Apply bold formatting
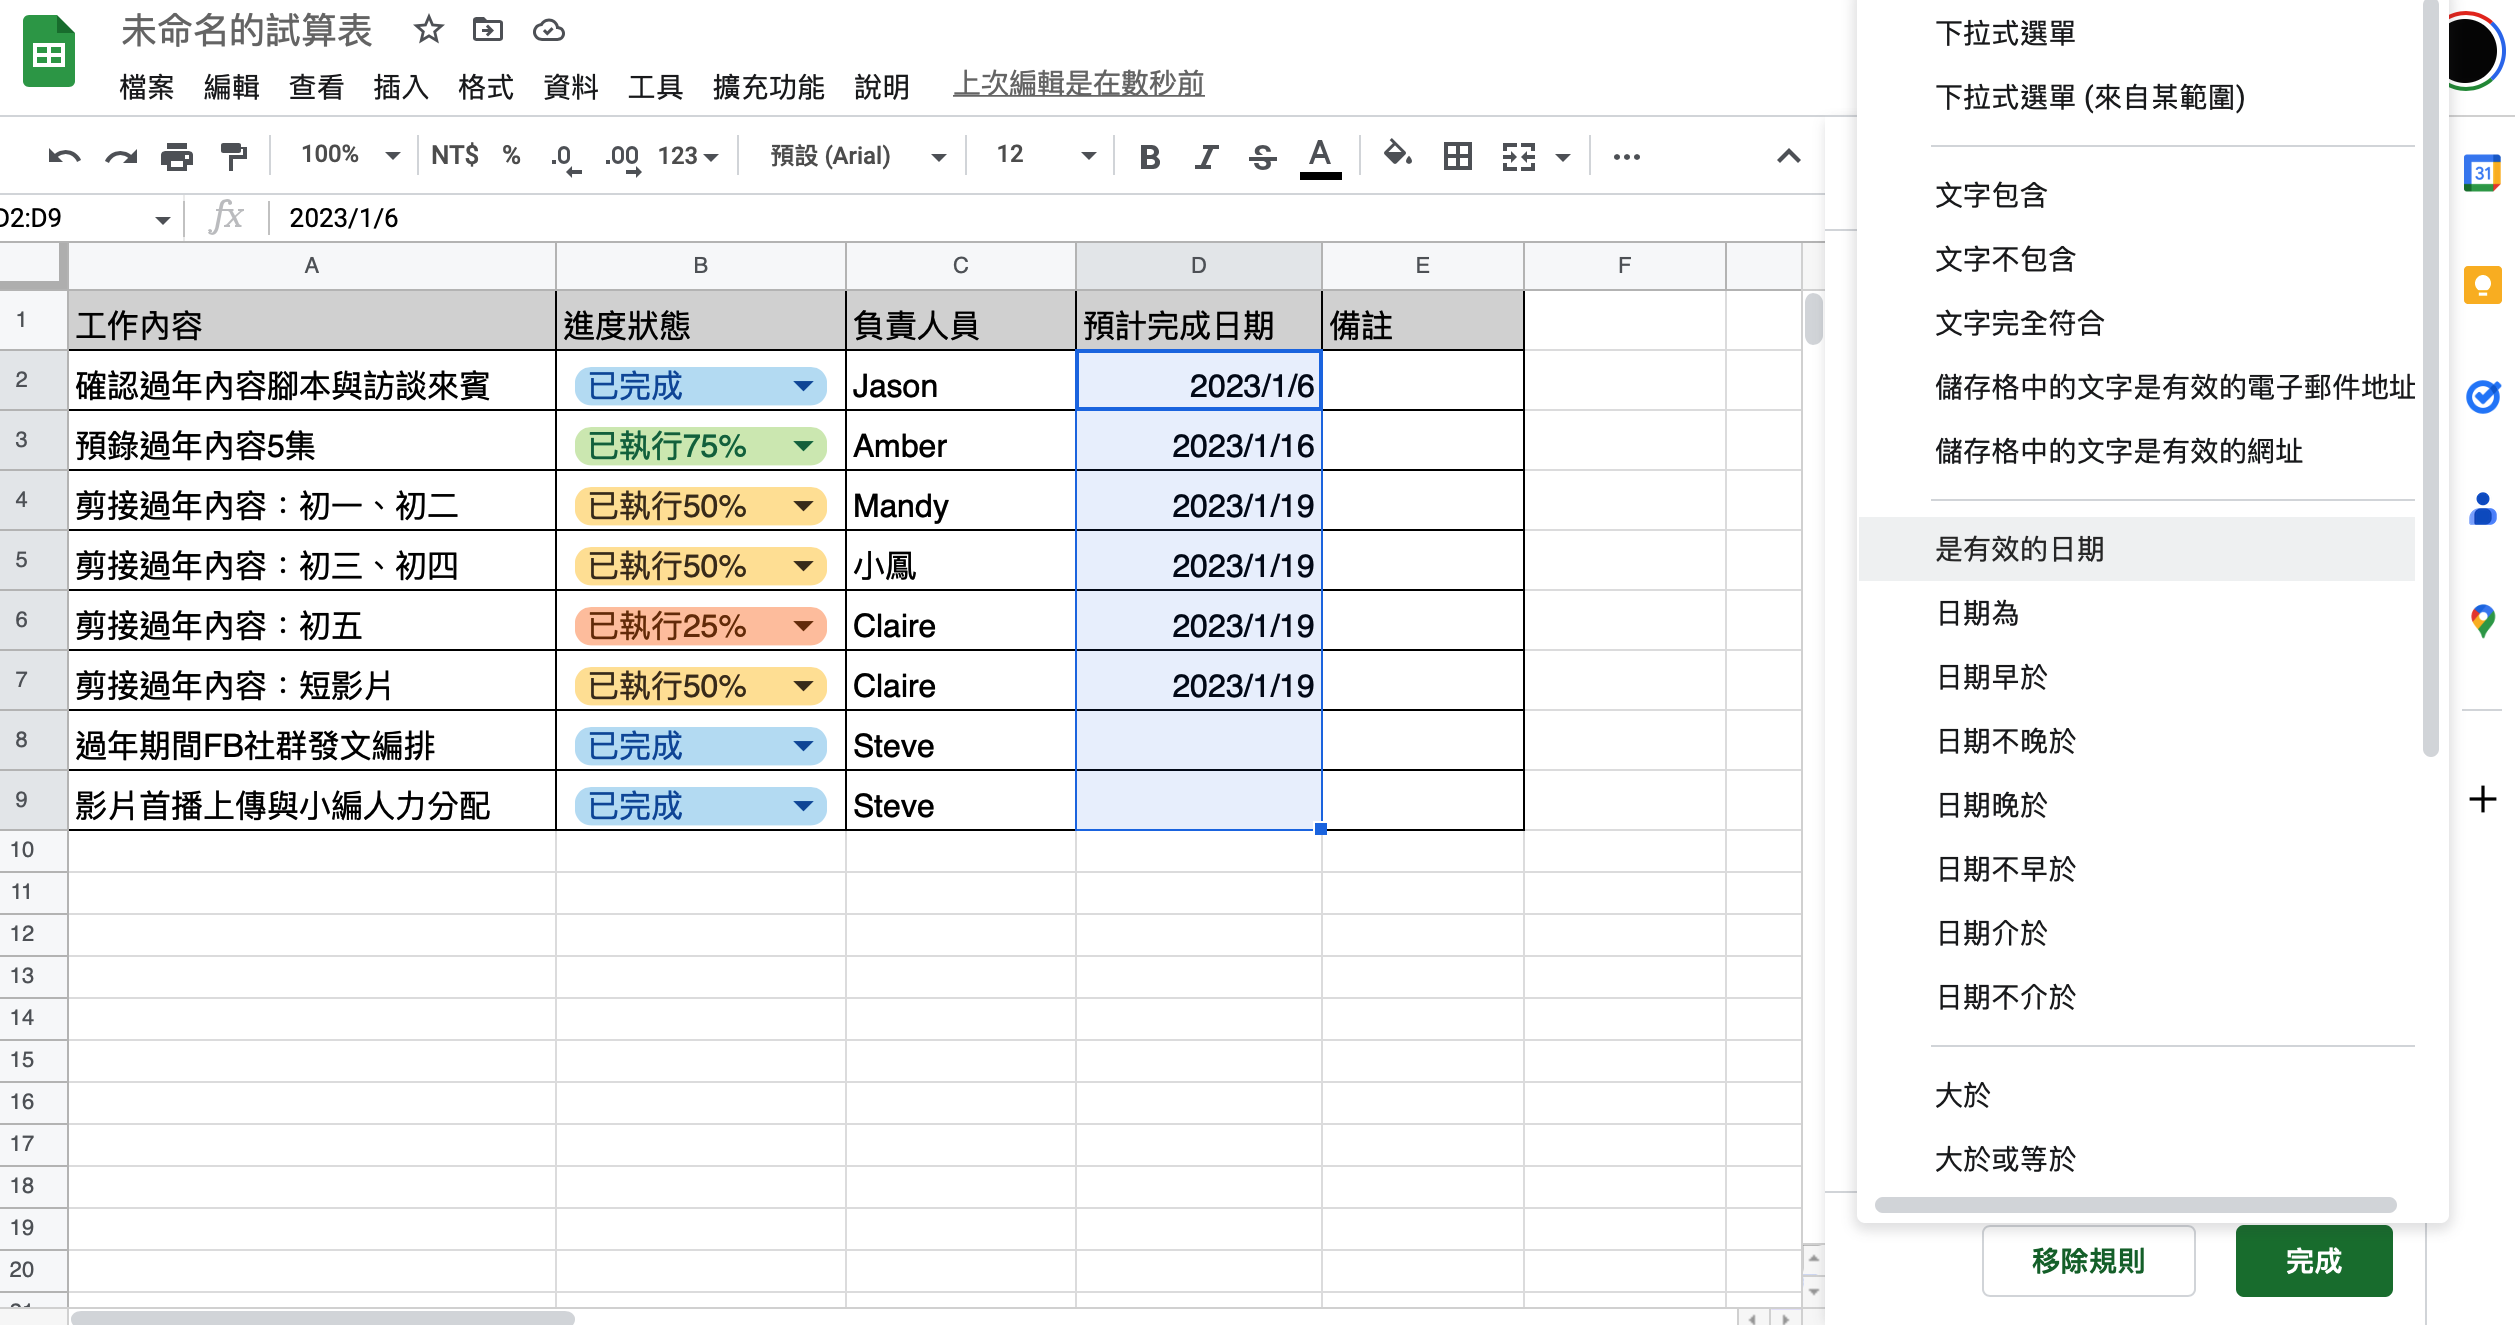The width and height of the screenshot is (2515, 1325). (x=1148, y=156)
